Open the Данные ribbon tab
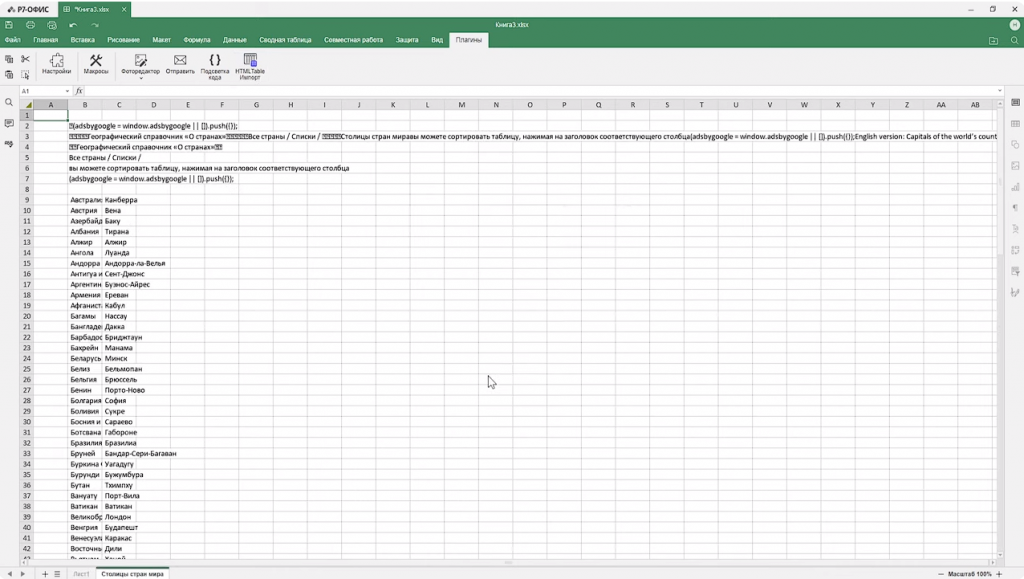The image size is (1024, 579). 235,40
